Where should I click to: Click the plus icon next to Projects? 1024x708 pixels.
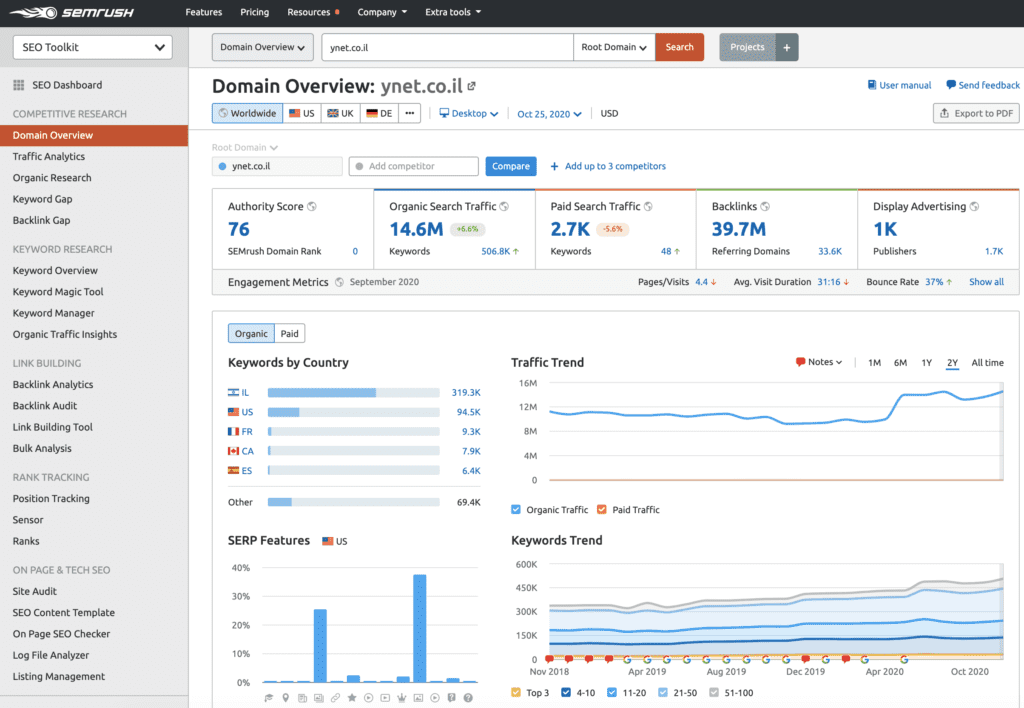786,47
